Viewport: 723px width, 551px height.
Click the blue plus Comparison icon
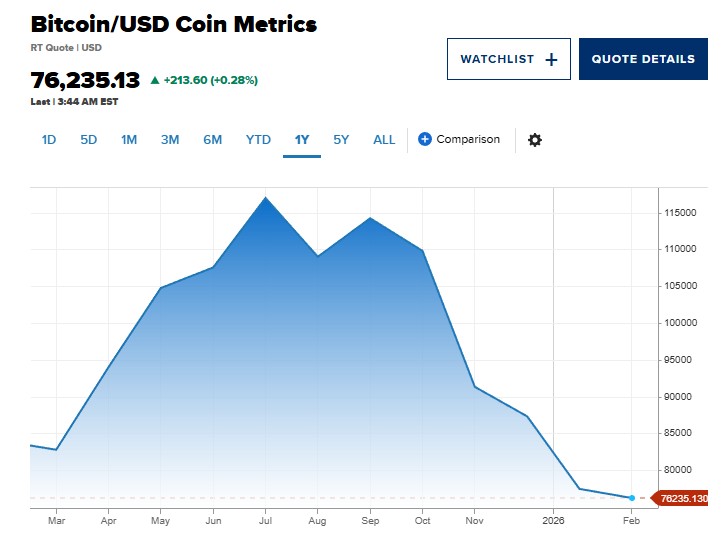425,139
